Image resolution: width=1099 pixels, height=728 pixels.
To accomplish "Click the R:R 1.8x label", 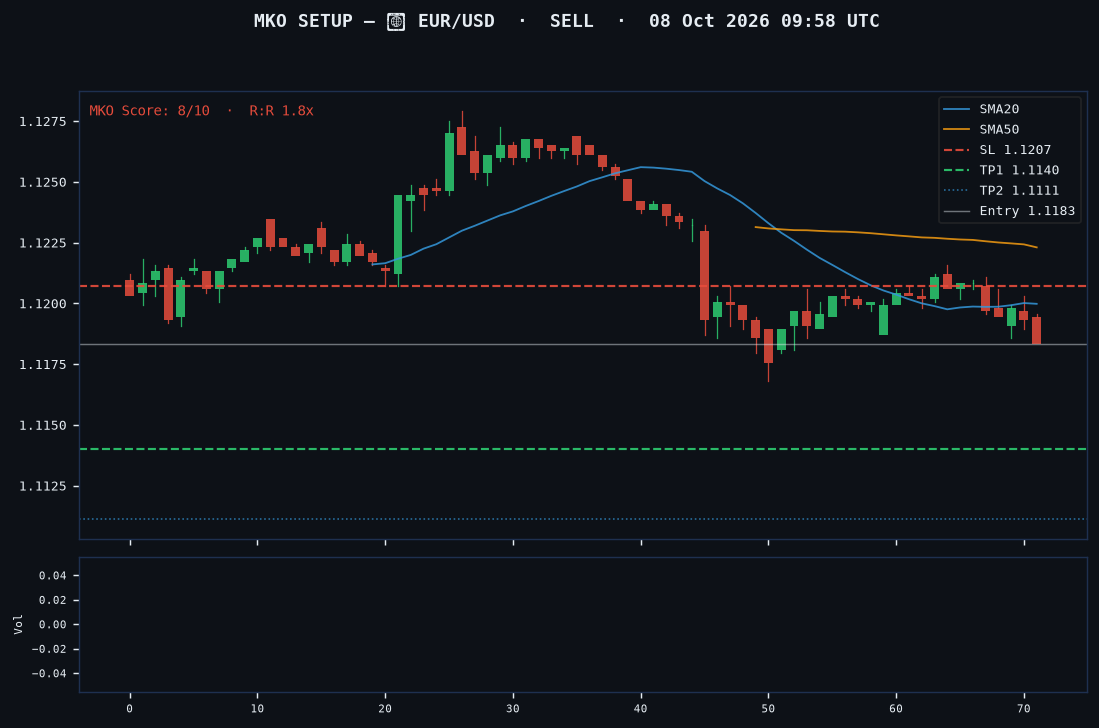I will click(281, 111).
